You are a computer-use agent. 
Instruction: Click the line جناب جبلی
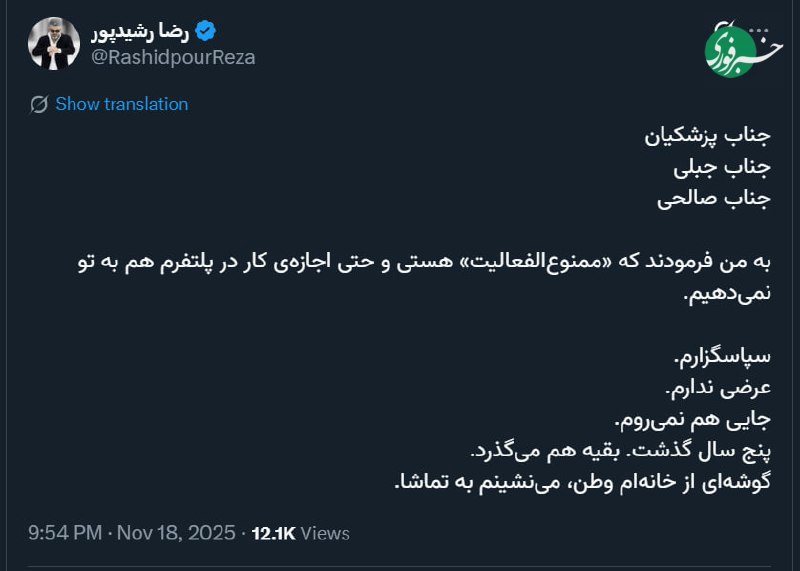[731, 167]
